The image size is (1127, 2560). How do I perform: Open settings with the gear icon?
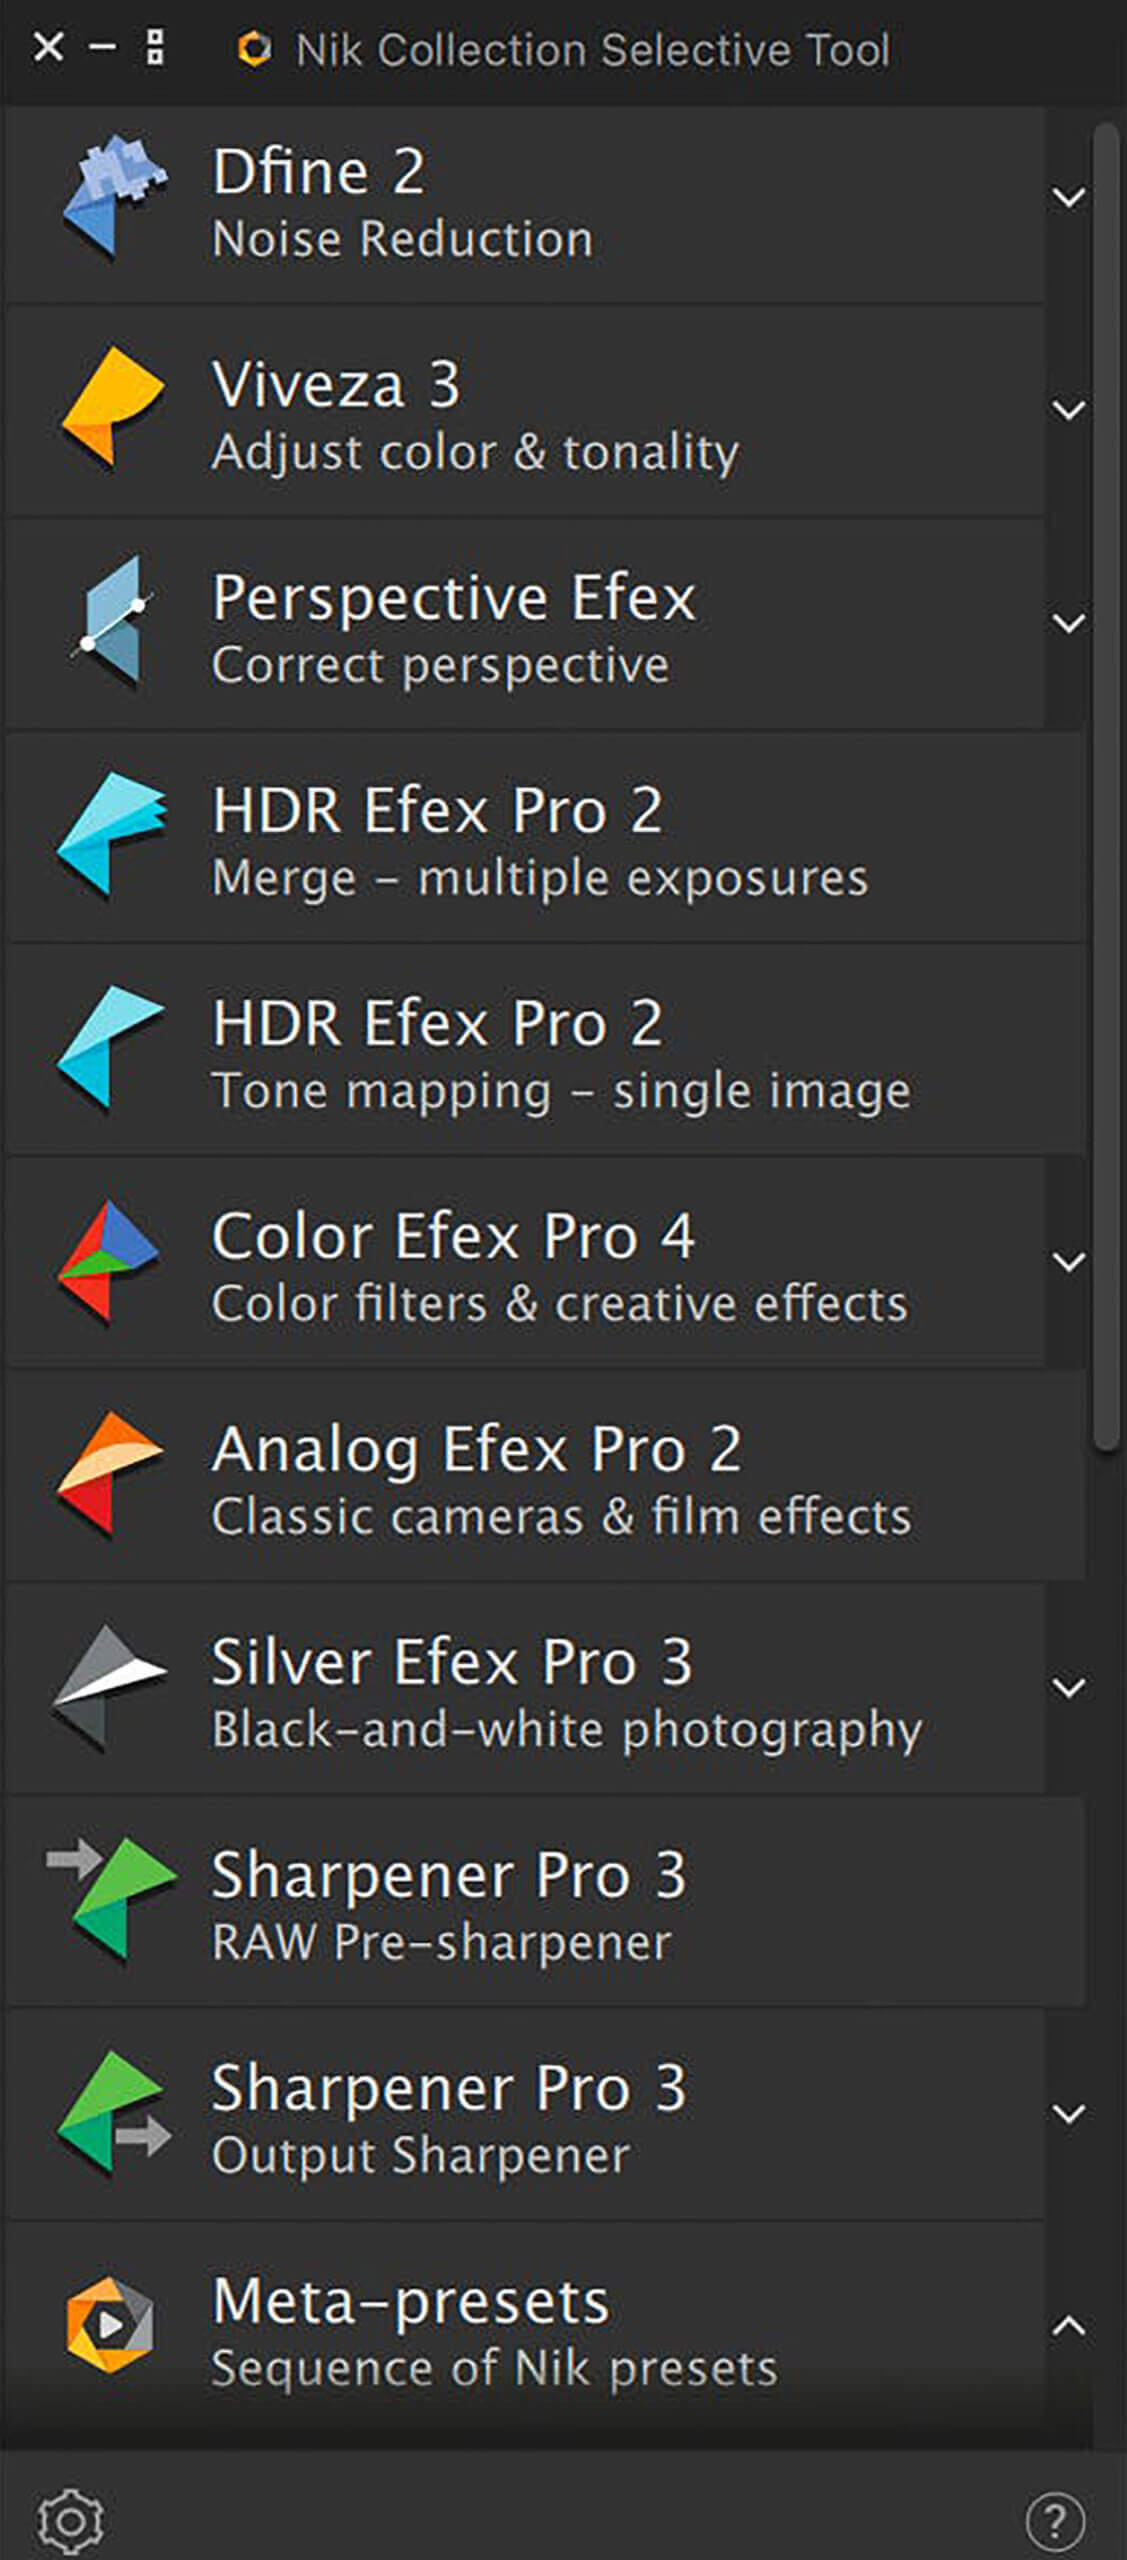click(x=70, y=2521)
